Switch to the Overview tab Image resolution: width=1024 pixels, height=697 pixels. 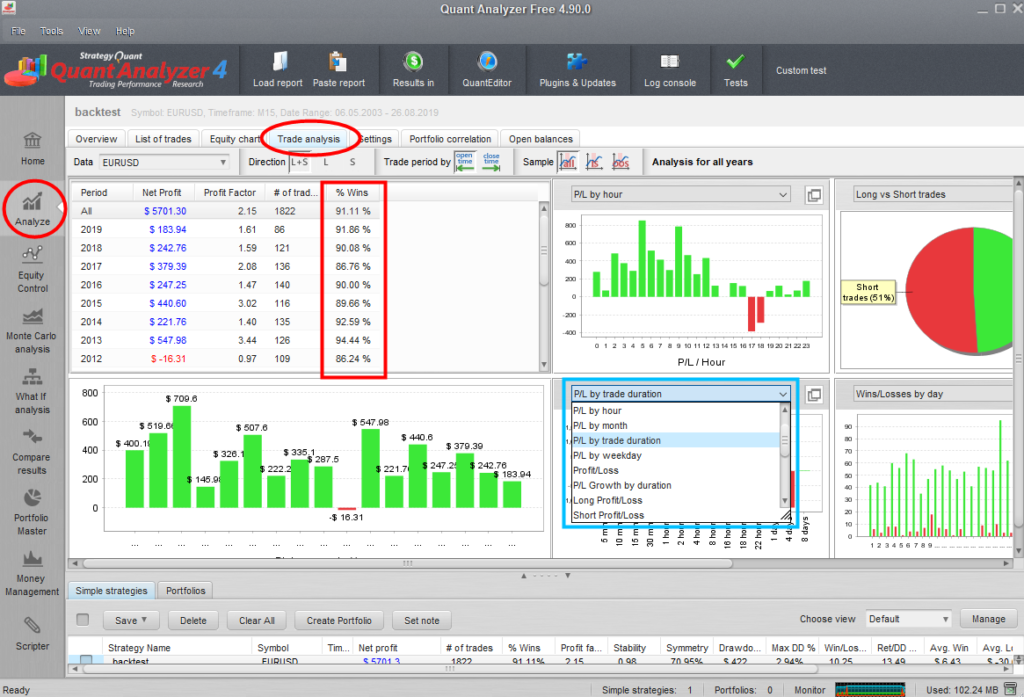click(96, 138)
